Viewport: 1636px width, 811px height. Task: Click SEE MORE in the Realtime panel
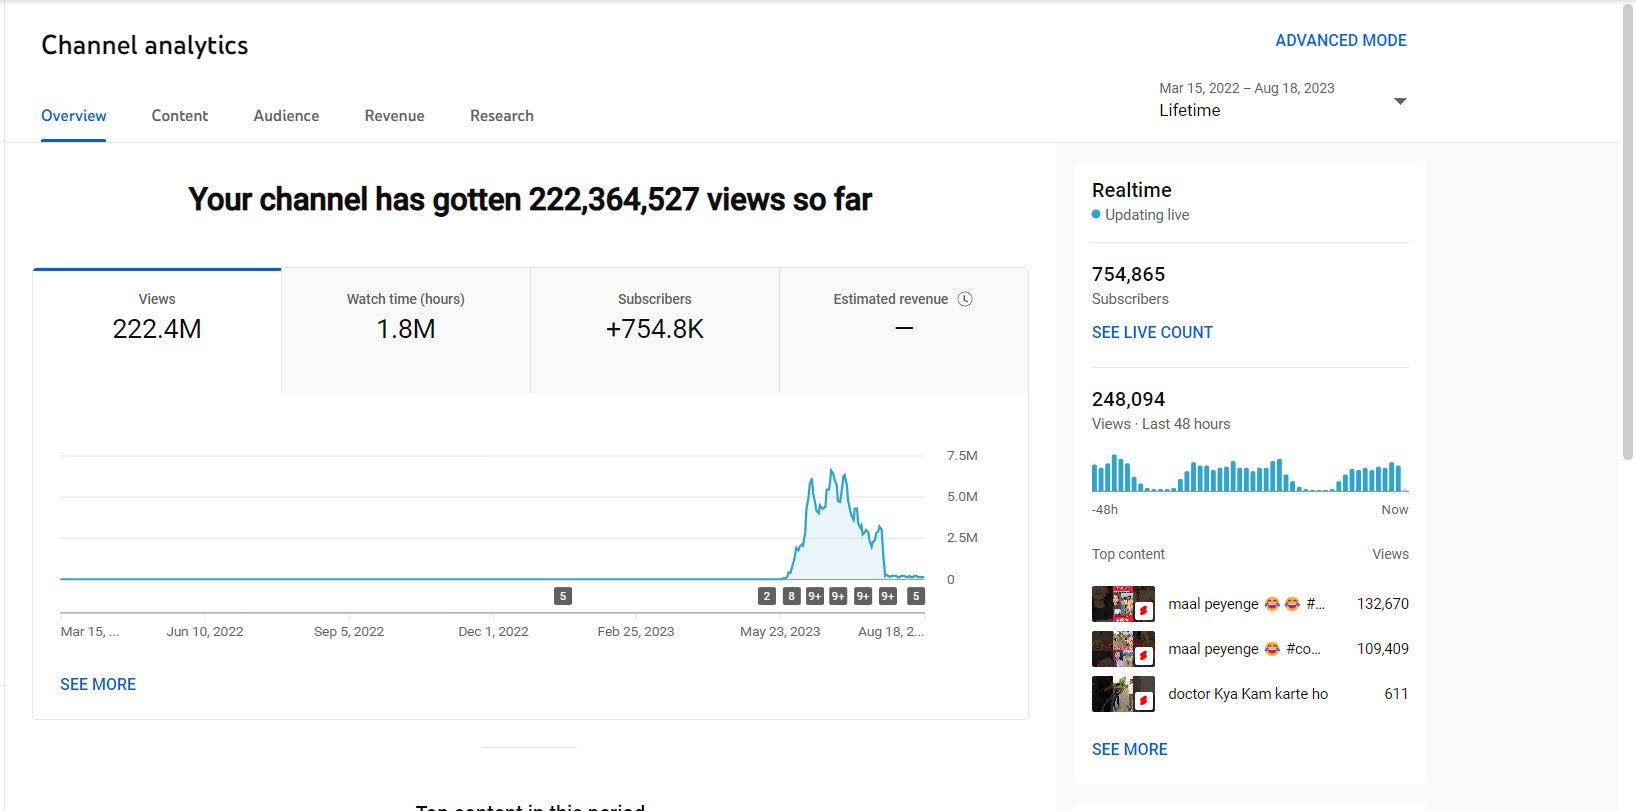[x=1129, y=749]
